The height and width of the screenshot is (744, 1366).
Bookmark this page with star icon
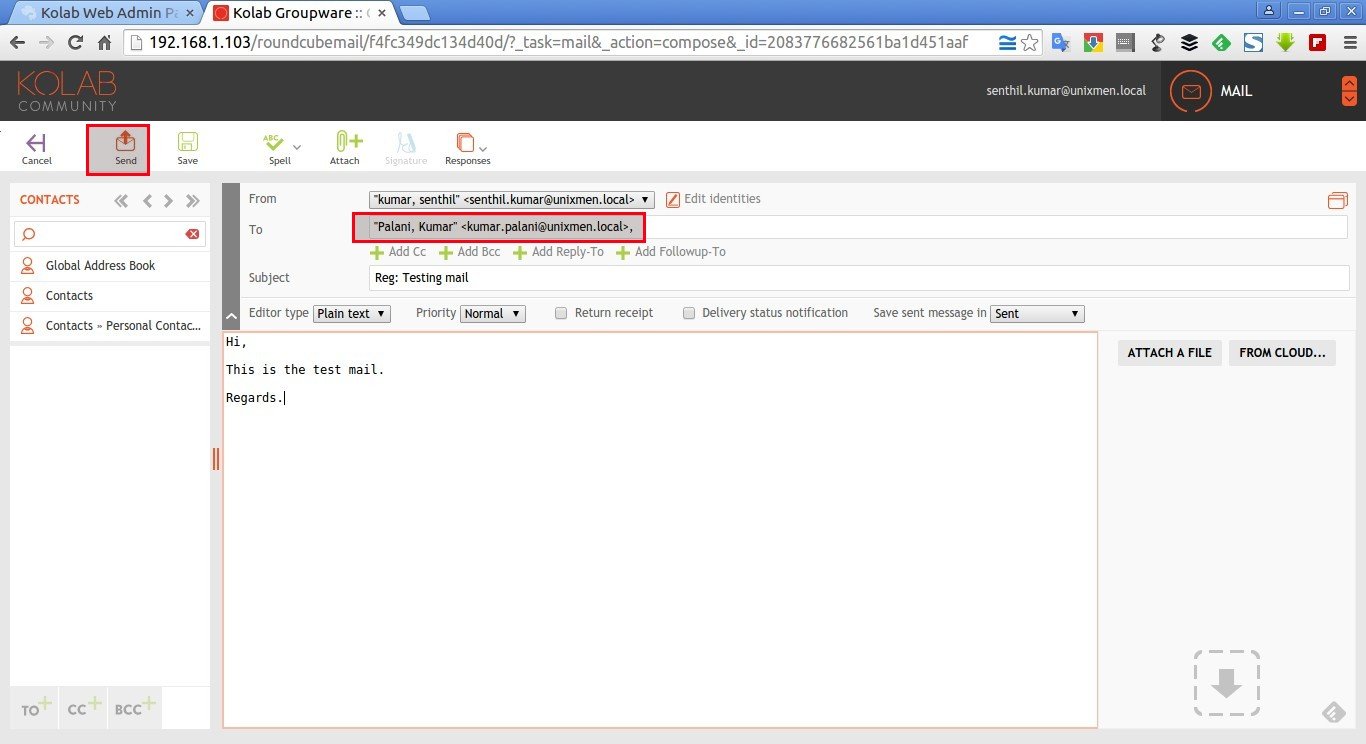coord(1029,43)
